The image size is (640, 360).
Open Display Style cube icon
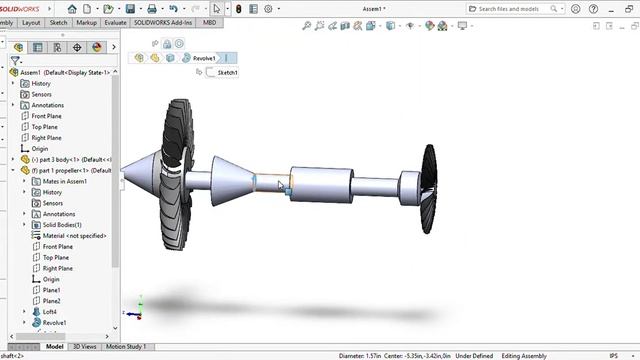pyautogui.click(x=391, y=26)
